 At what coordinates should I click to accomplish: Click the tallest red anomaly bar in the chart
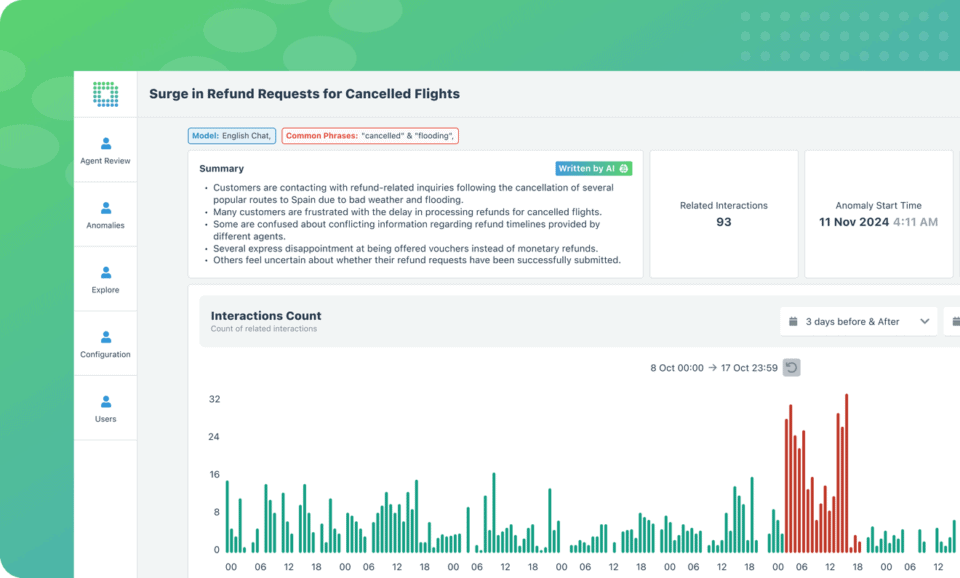[845, 470]
